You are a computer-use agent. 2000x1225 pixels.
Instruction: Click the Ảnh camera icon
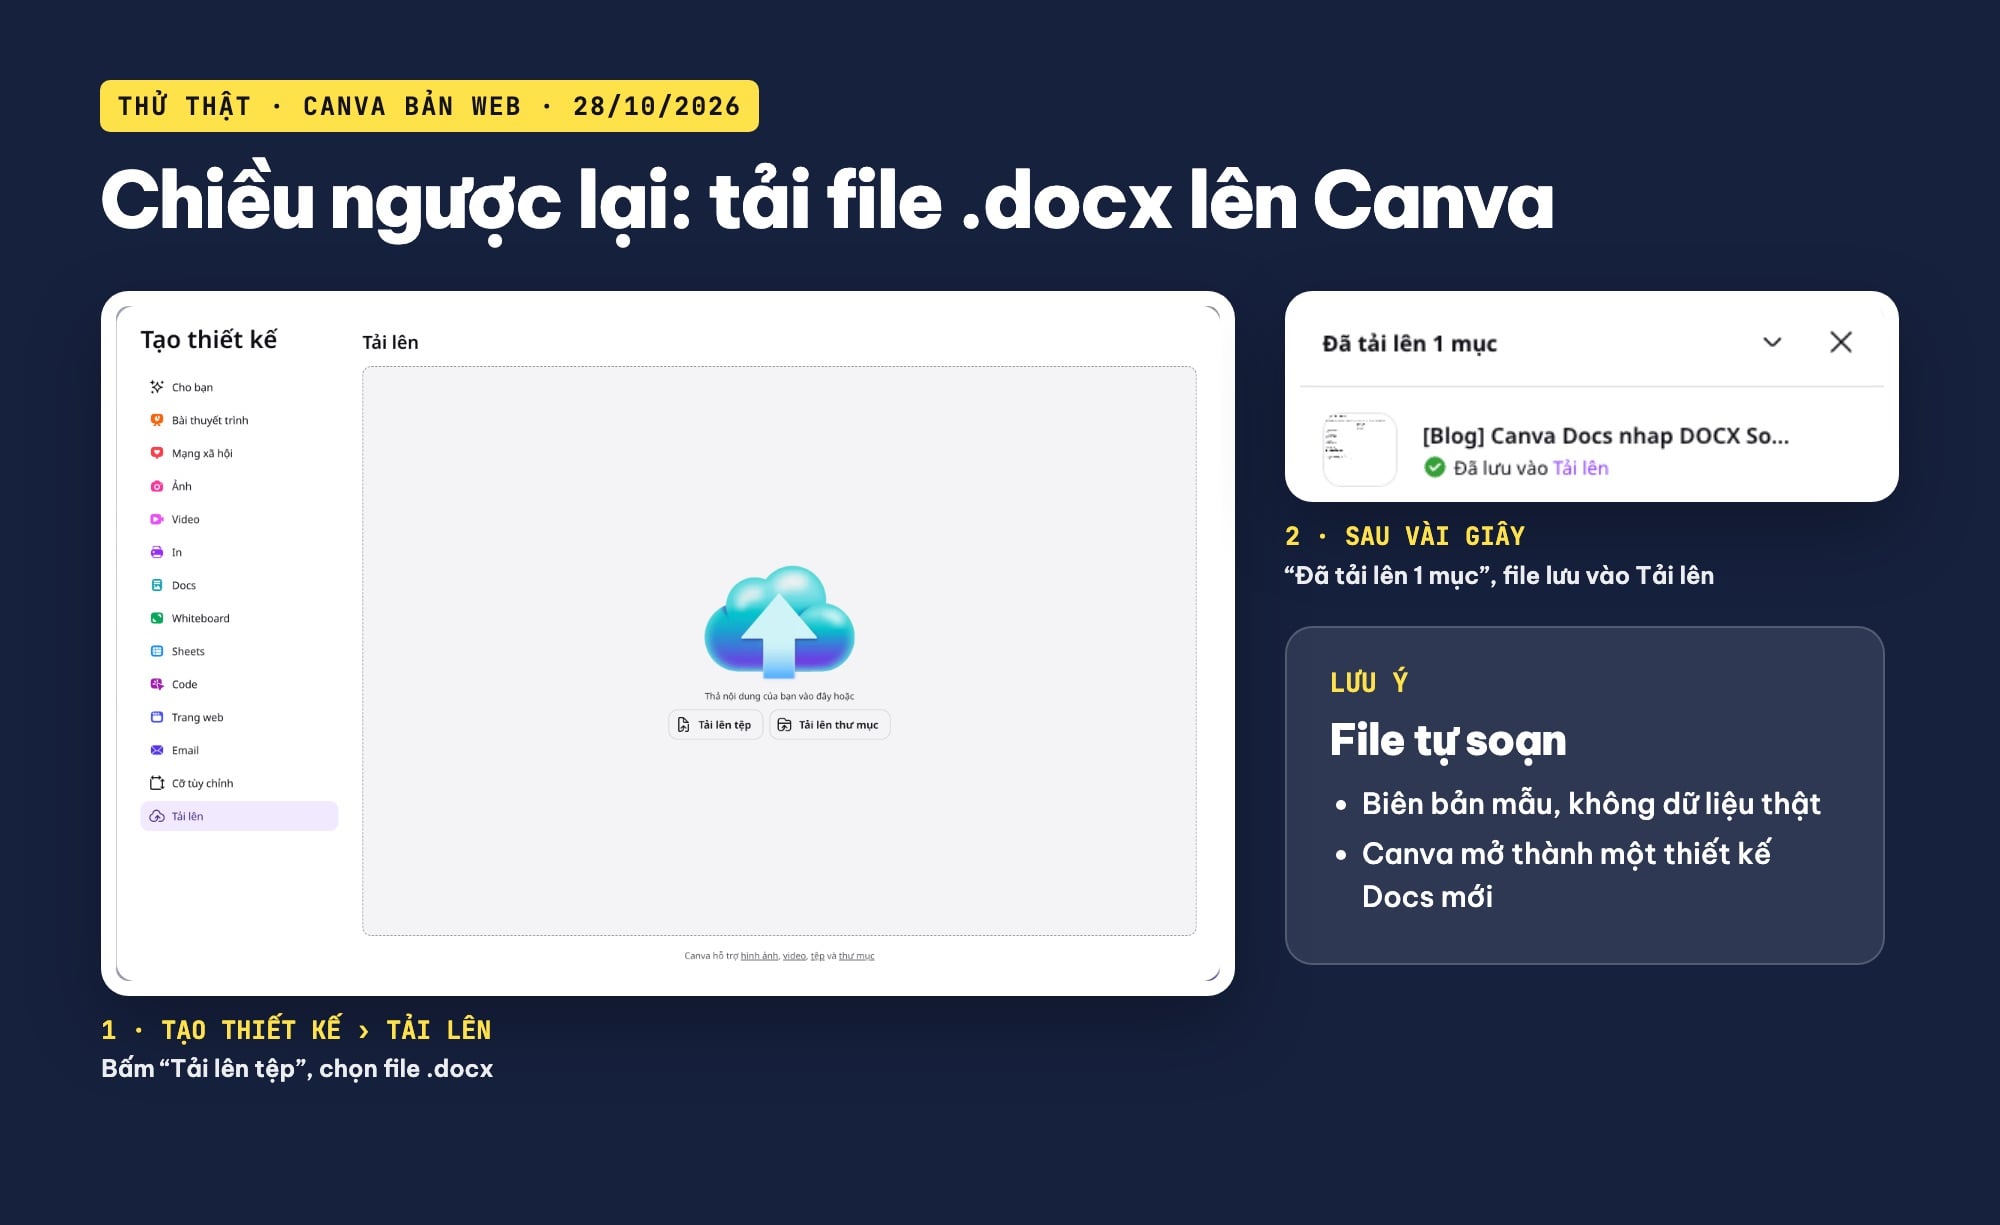click(x=157, y=486)
